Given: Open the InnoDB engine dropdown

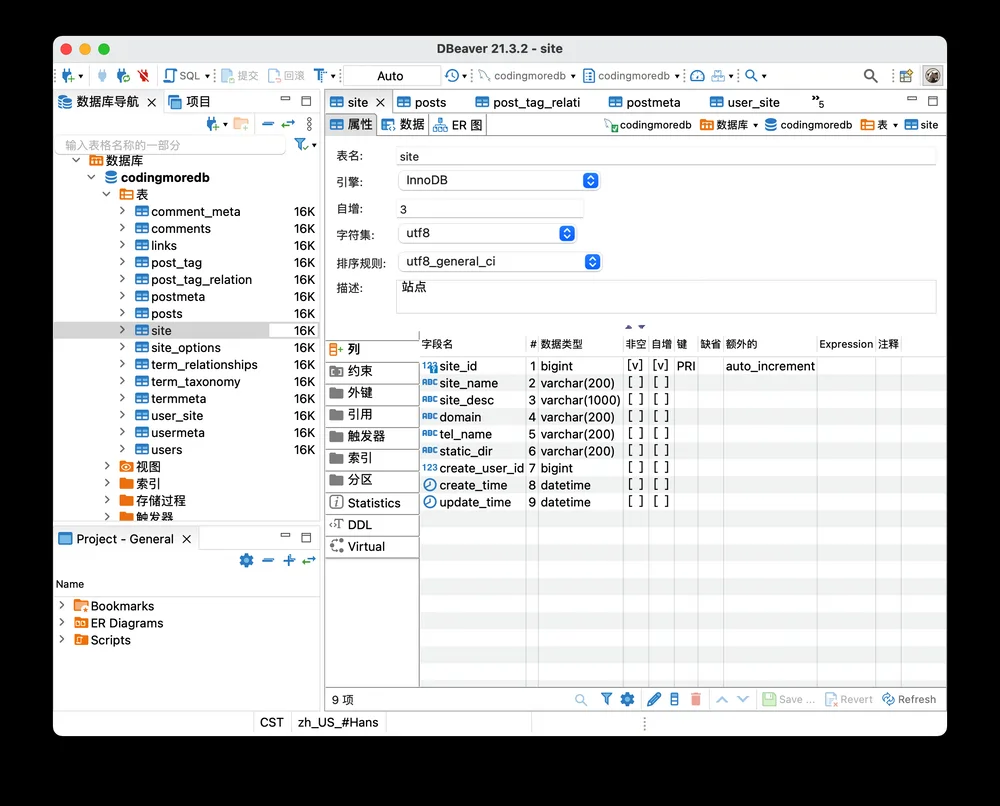Looking at the screenshot, I should click(499, 180).
